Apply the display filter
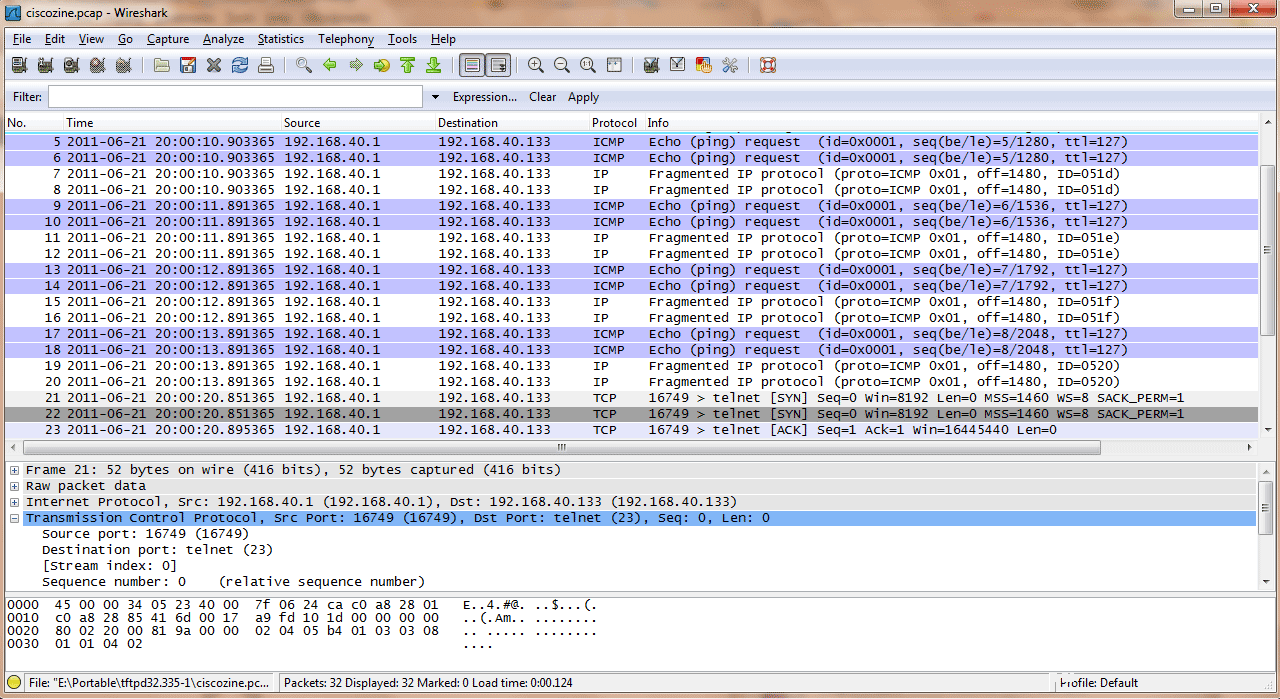The image size is (1280, 699). click(583, 97)
